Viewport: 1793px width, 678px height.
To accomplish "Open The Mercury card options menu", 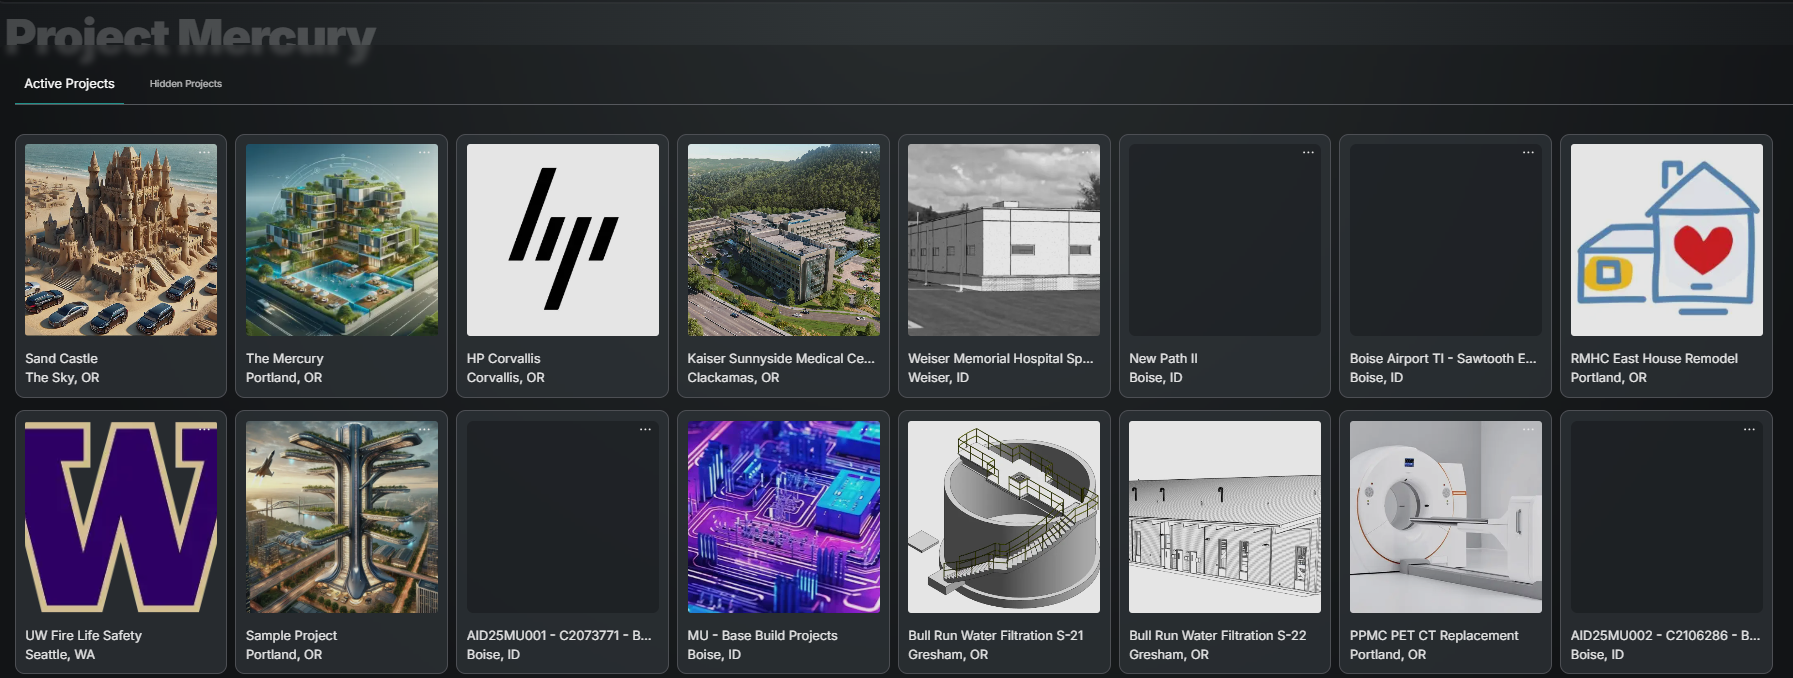I will click(424, 153).
